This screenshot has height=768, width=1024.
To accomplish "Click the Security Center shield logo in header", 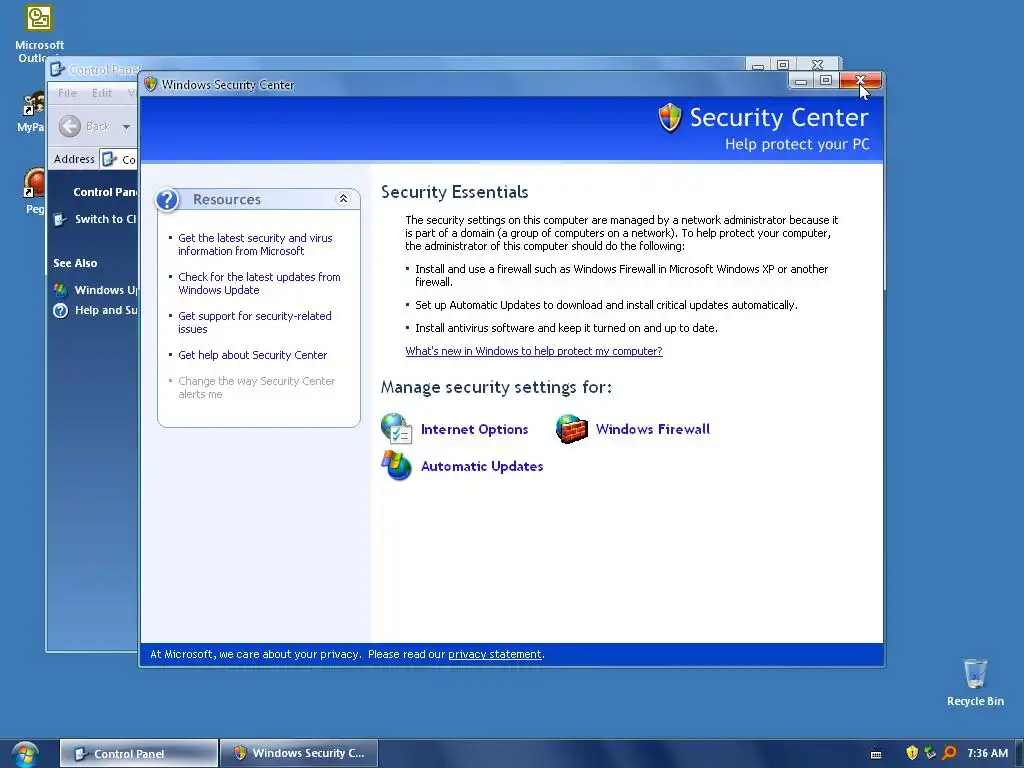I will coord(669,118).
